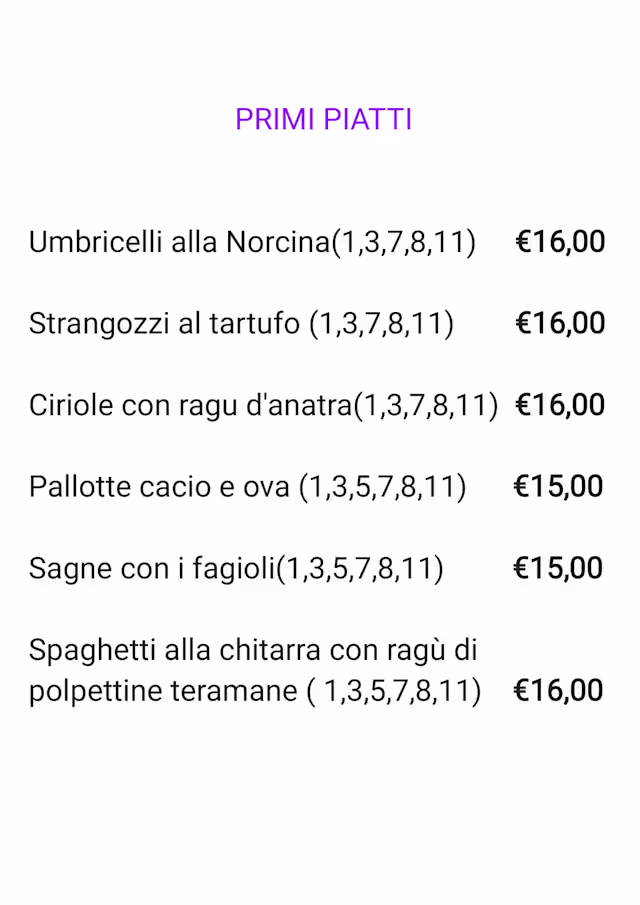
Task: Click allergen list next to Strangozzi al tartufo
Action: 381,324
